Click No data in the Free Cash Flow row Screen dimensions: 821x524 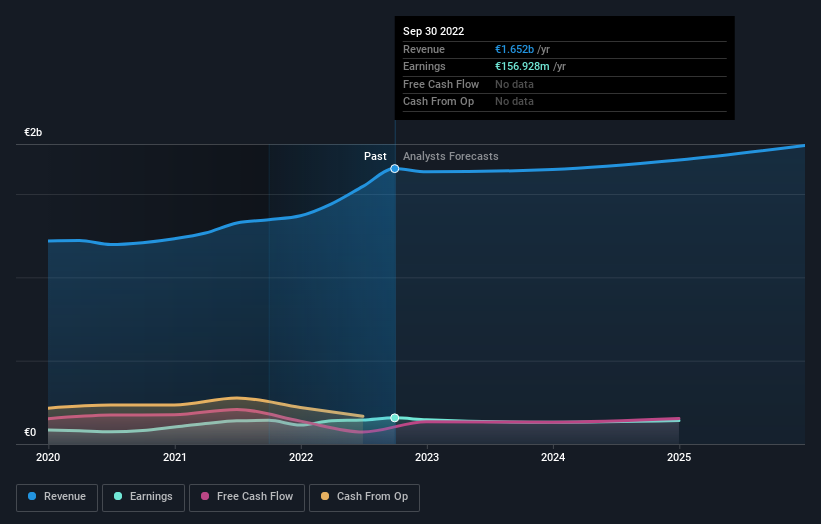[514, 84]
